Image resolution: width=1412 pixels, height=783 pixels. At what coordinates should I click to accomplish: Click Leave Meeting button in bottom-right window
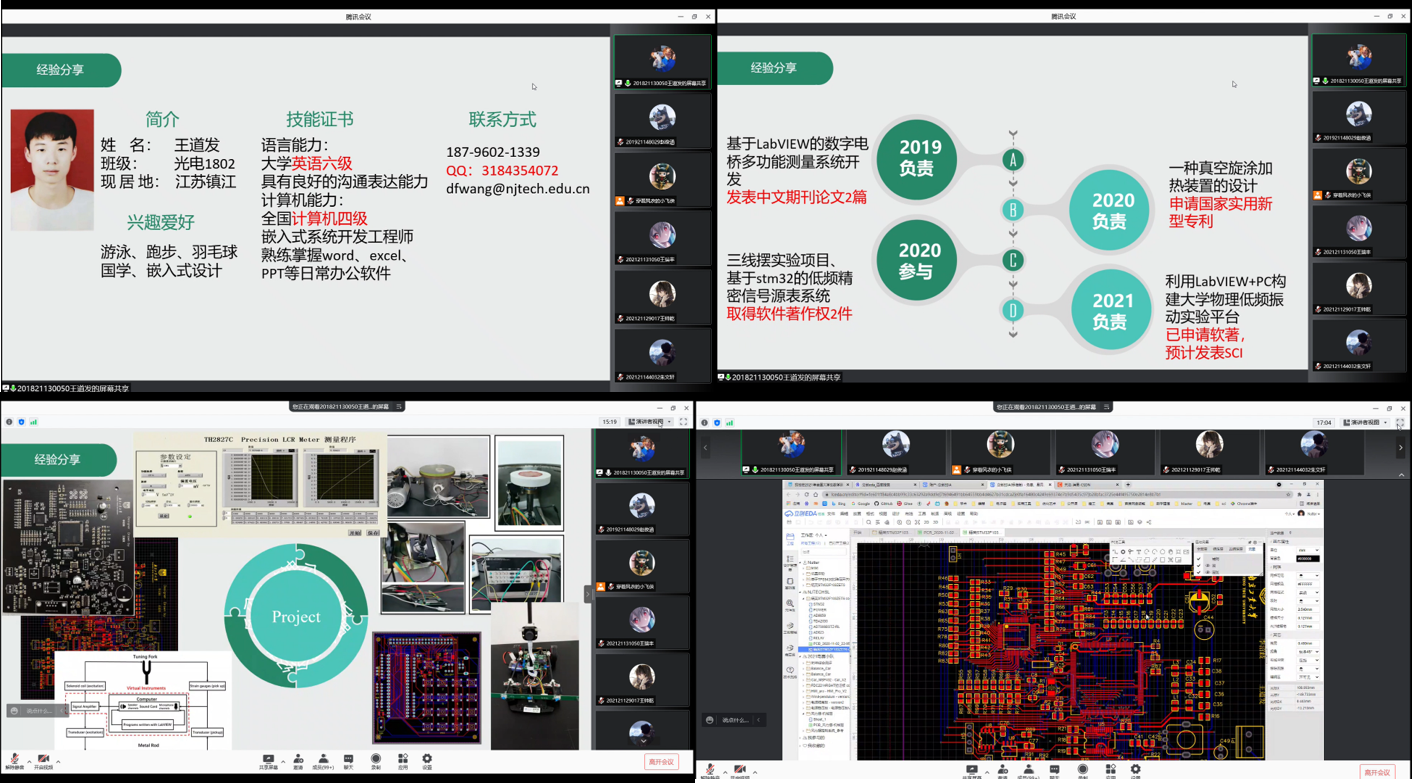[x=1377, y=772]
